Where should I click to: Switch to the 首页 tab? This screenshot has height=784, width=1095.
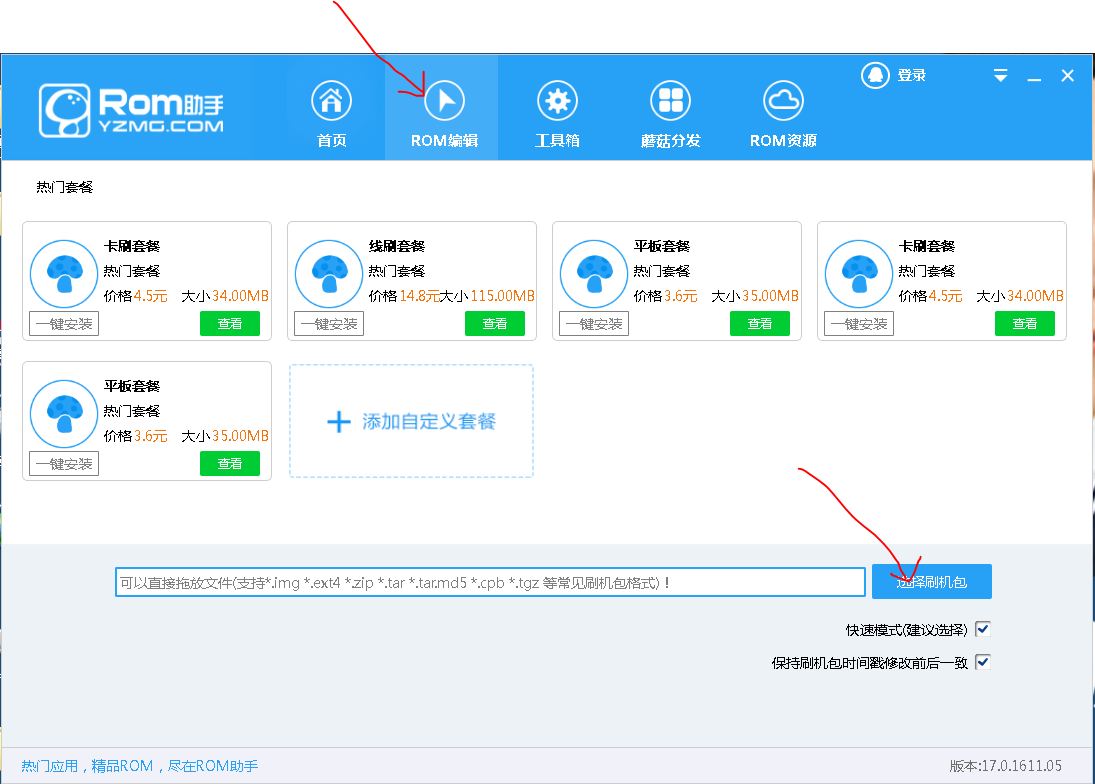[331, 107]
